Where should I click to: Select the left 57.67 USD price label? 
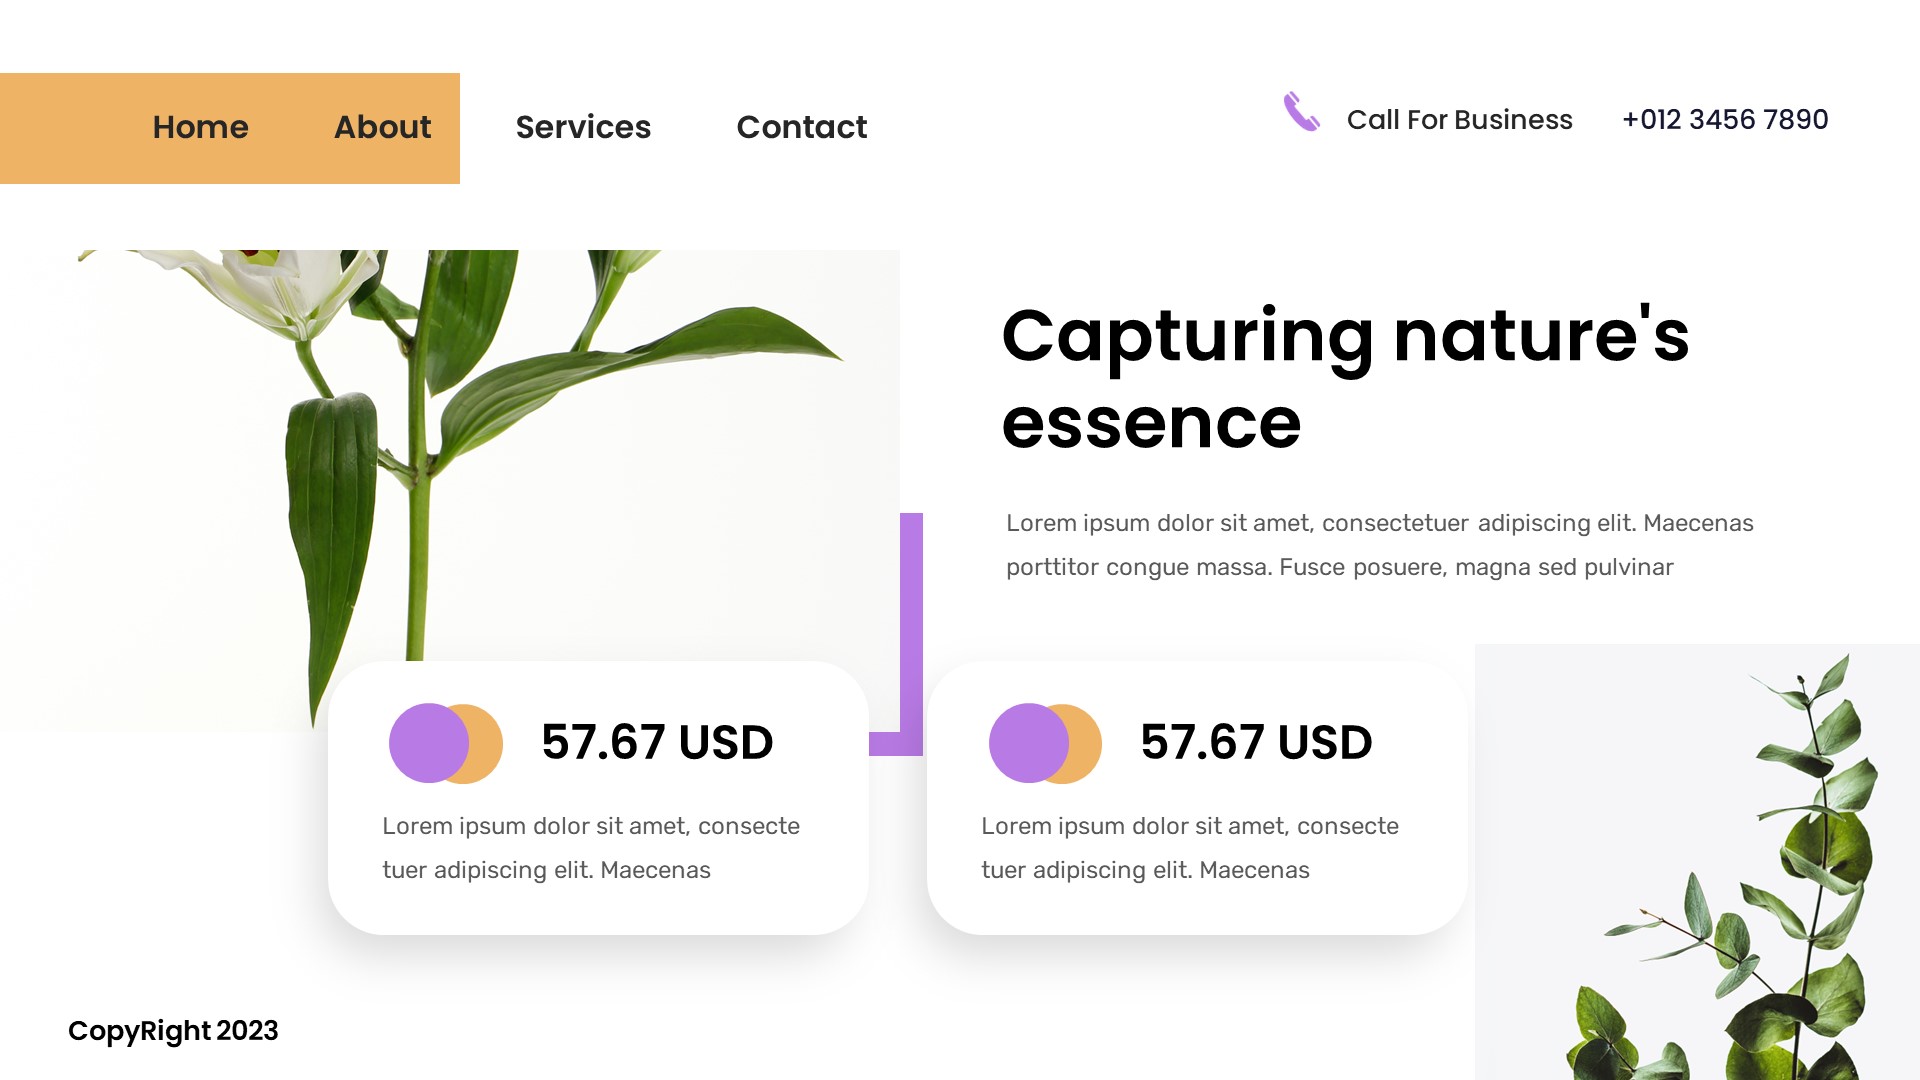(657, 742)
